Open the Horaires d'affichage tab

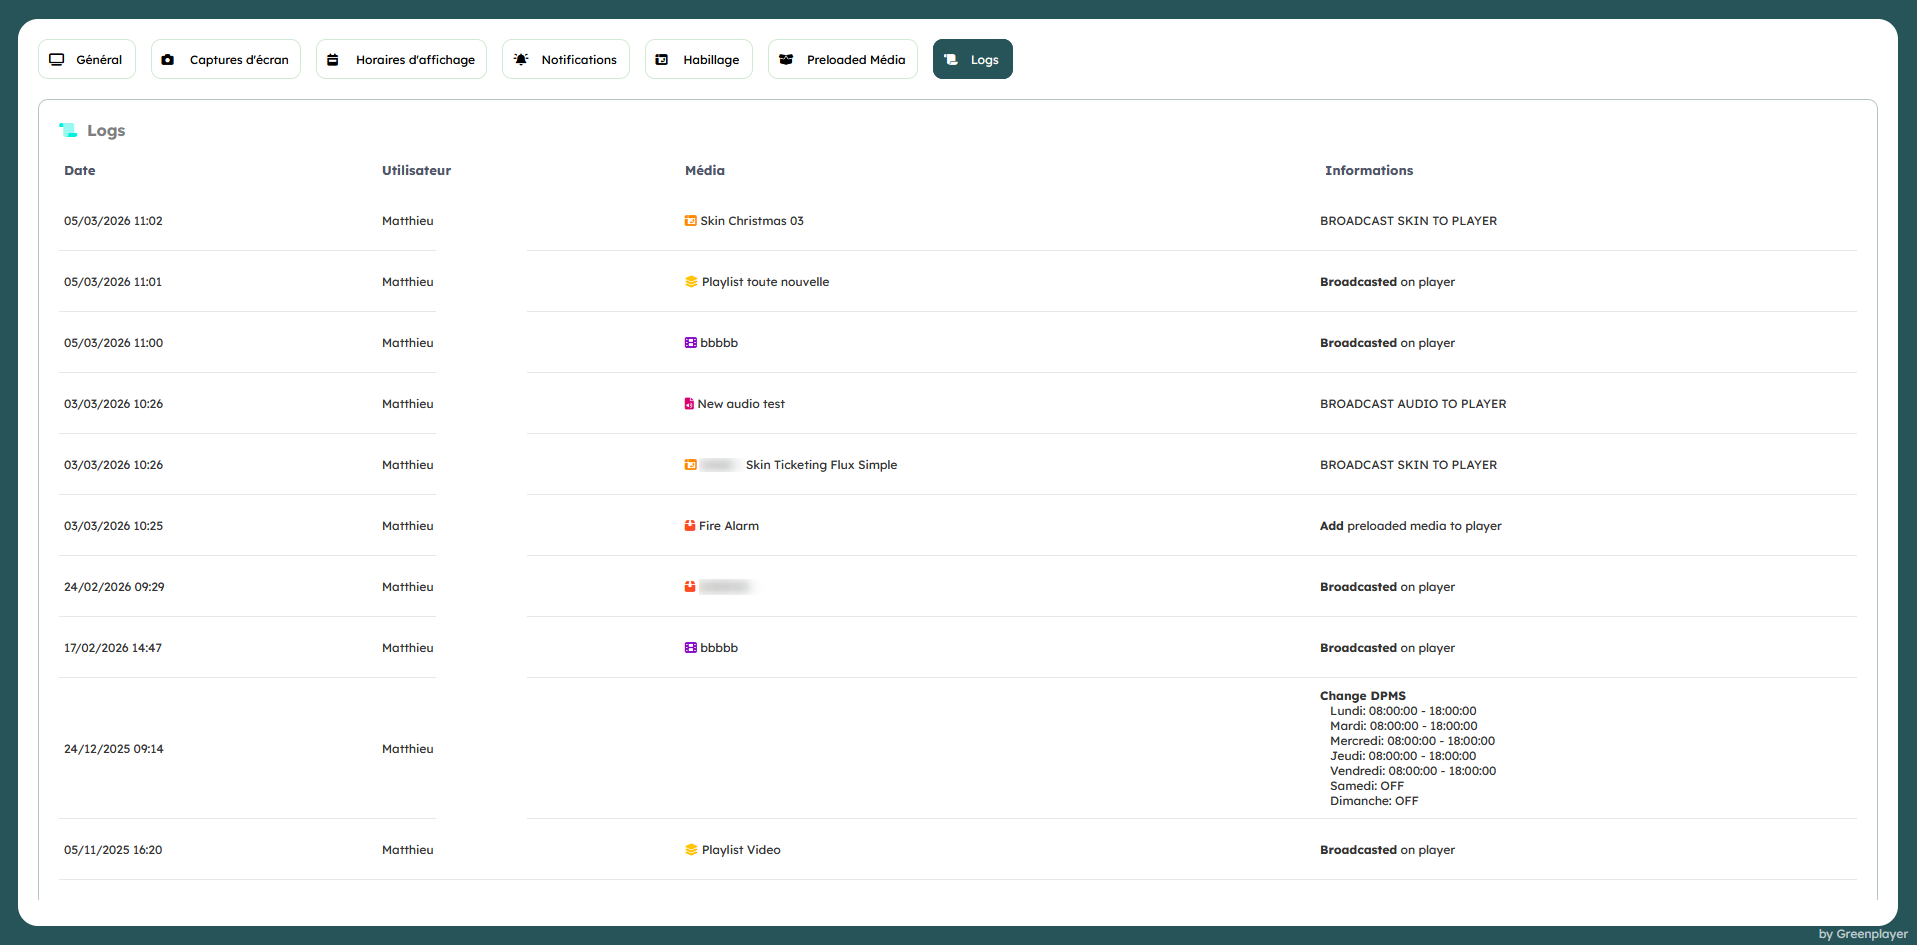click(401, 60)
